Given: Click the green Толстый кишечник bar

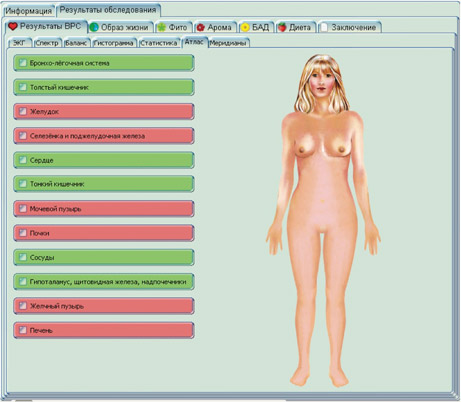Looking at the screenshot, I should click(104, 87).
